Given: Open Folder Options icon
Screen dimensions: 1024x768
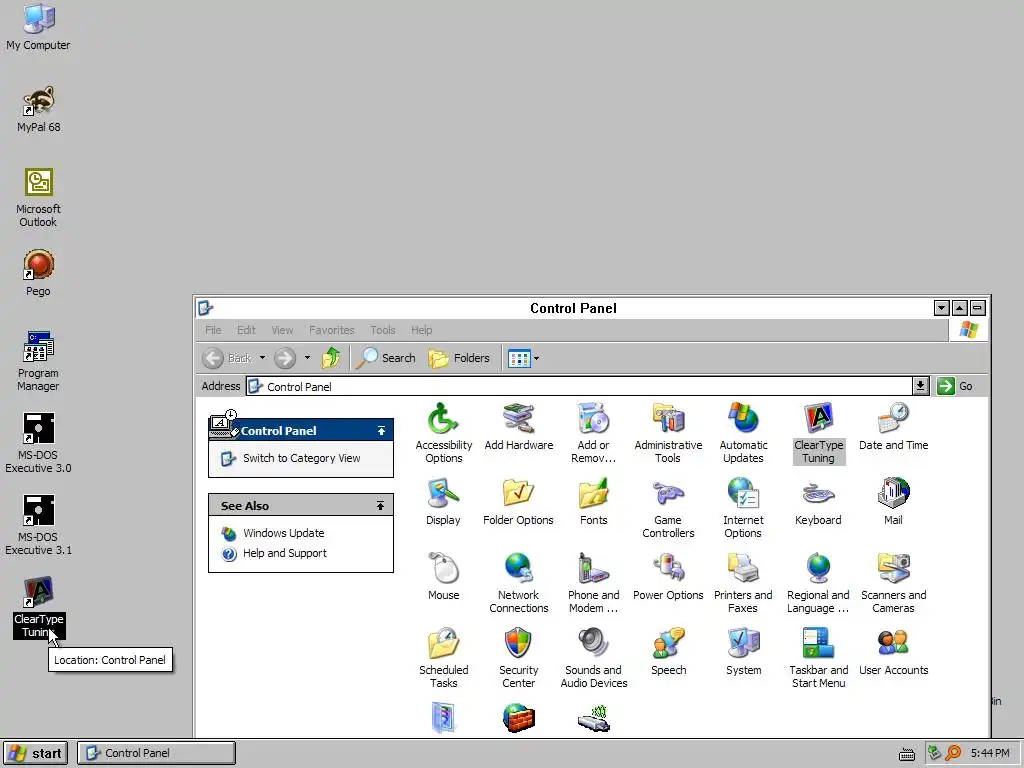Looking at the screenshot, I should pos(519,502).
